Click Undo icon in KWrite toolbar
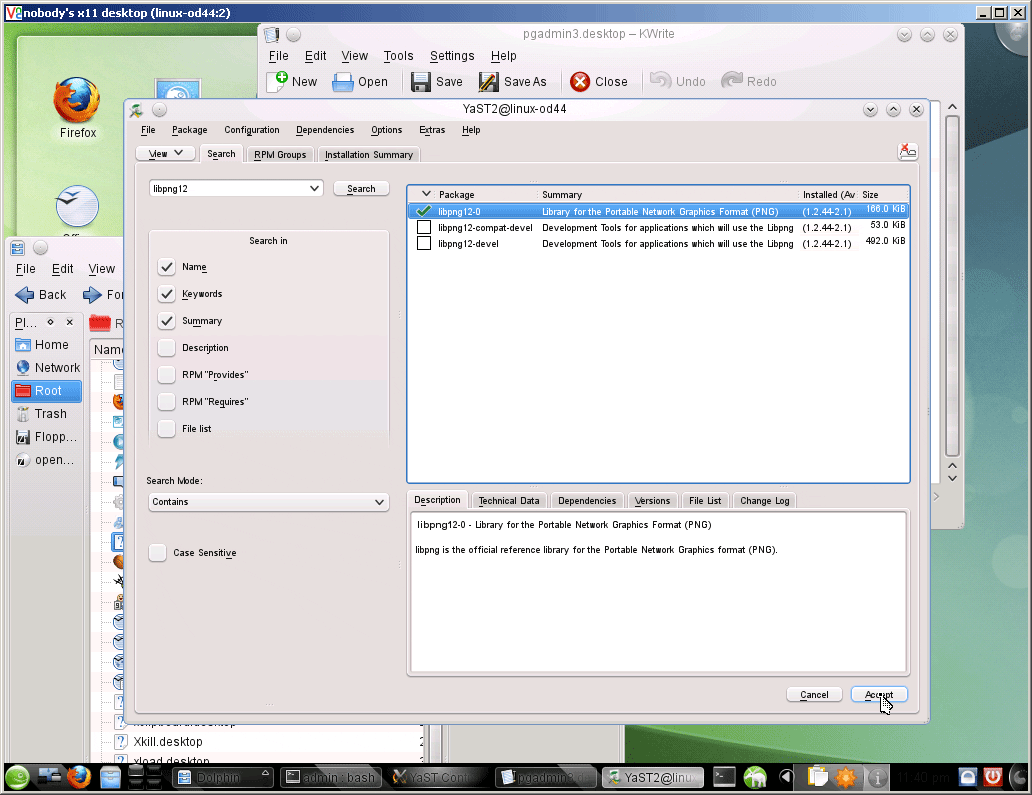Screen dimensions: 1032x795 coord(660,80)
